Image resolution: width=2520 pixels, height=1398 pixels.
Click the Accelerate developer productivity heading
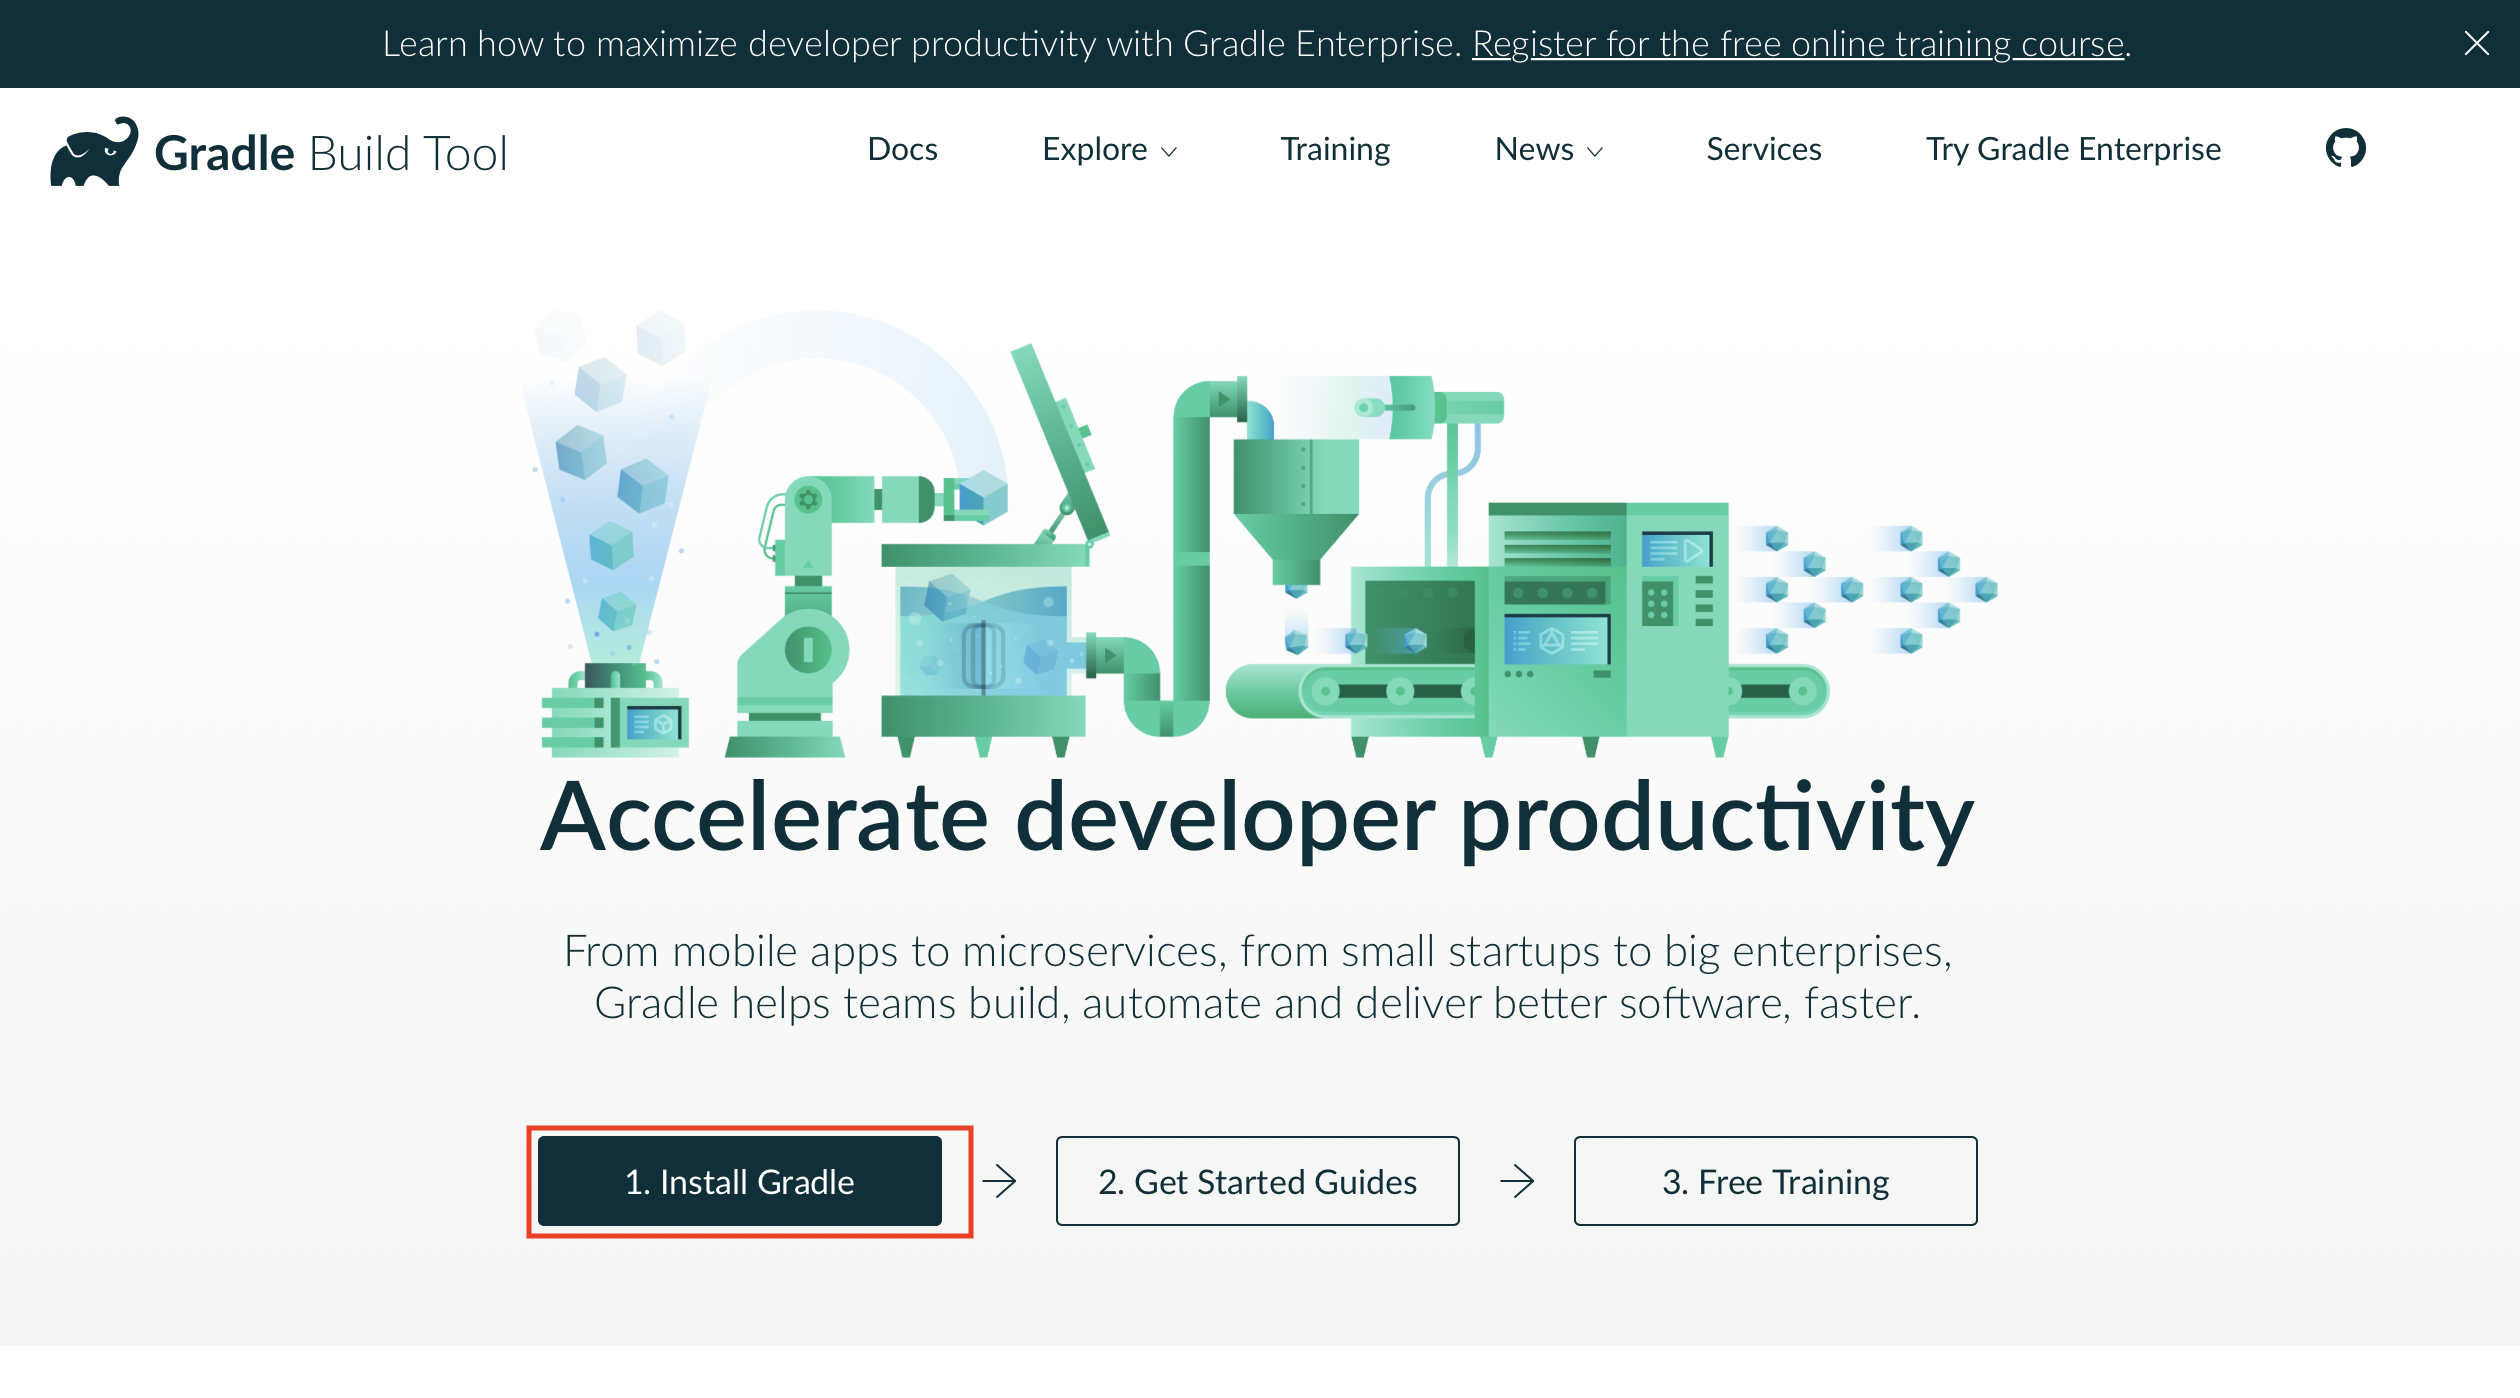1257,818
